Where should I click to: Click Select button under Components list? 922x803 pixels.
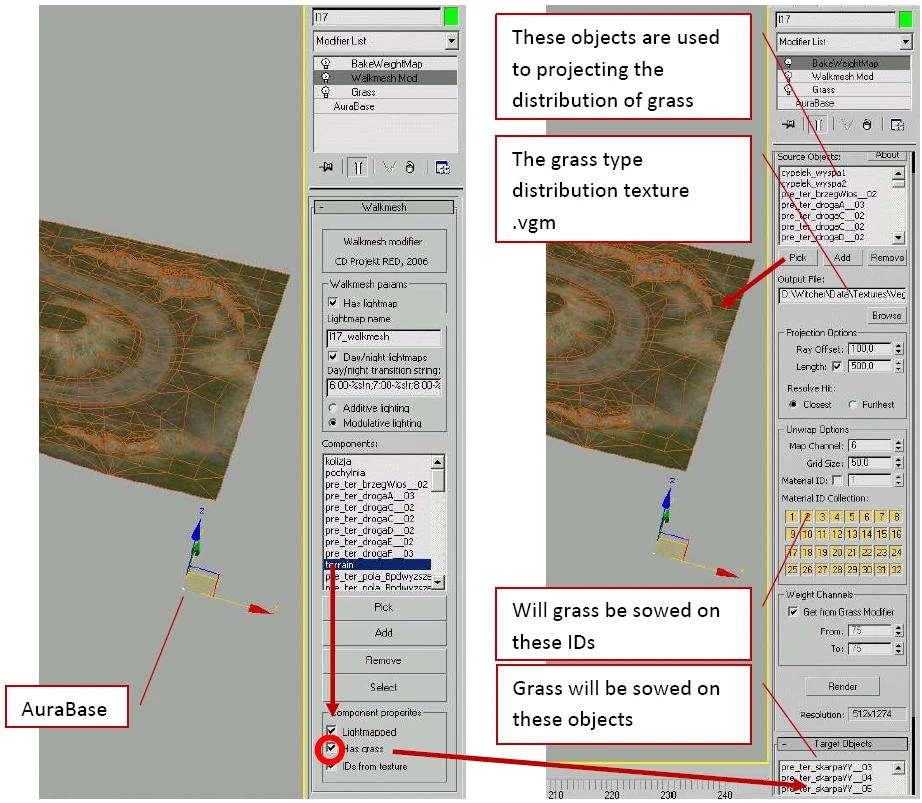384,687
